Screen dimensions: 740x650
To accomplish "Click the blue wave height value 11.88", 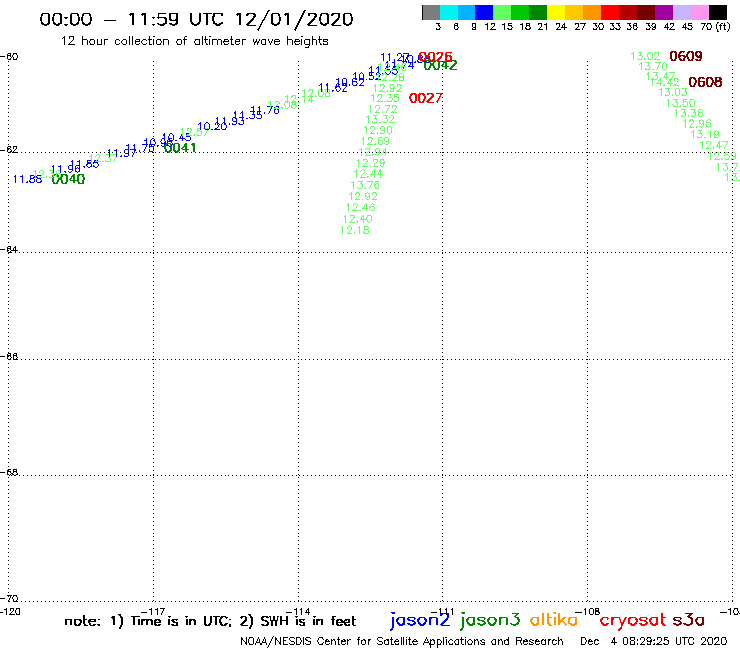I will (x=27, y=179).
